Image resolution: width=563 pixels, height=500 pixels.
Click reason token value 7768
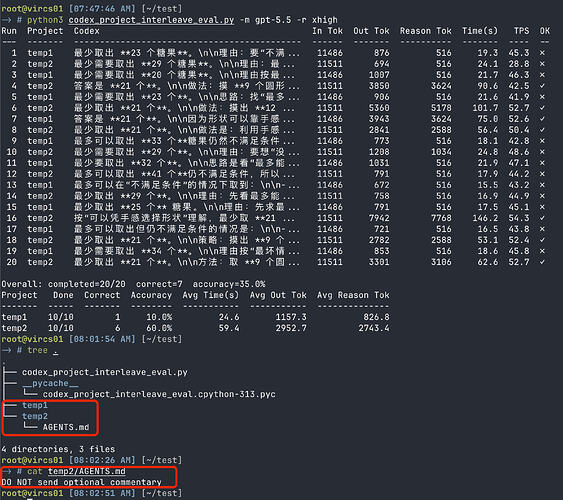pos(441,218)
